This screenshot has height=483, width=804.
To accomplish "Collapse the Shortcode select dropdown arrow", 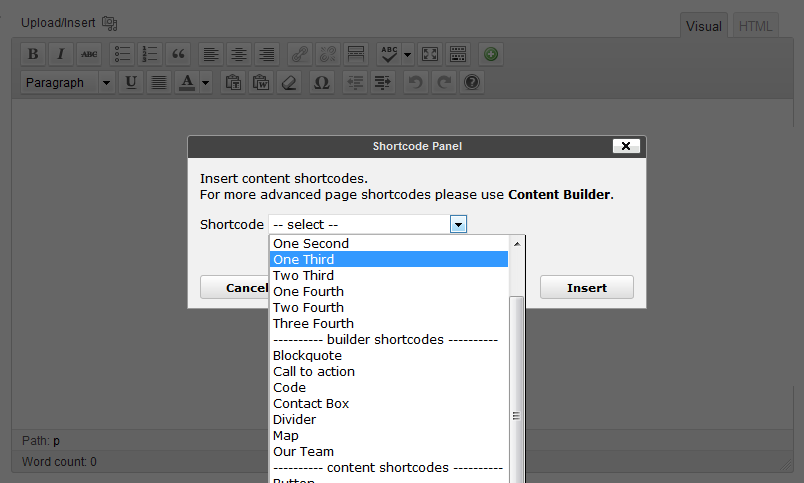I will click(x=458, y=225).
